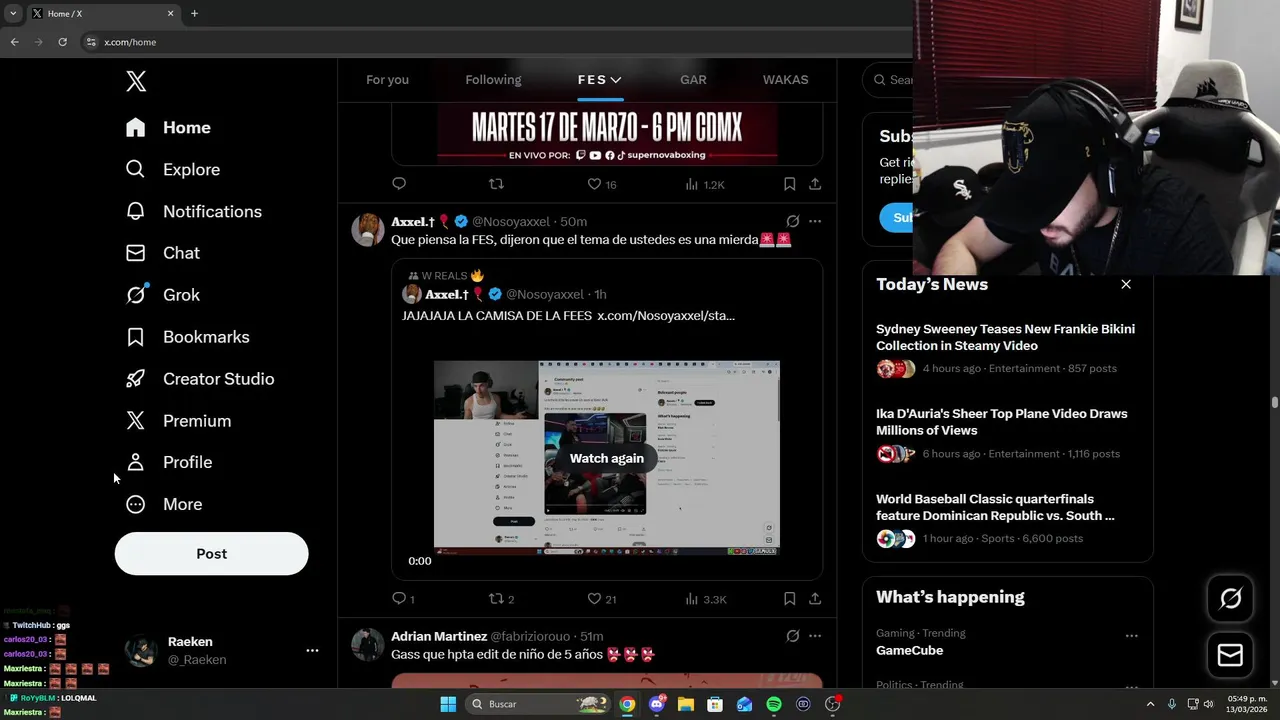Show hidden system tray icons

coord(1150,704)
